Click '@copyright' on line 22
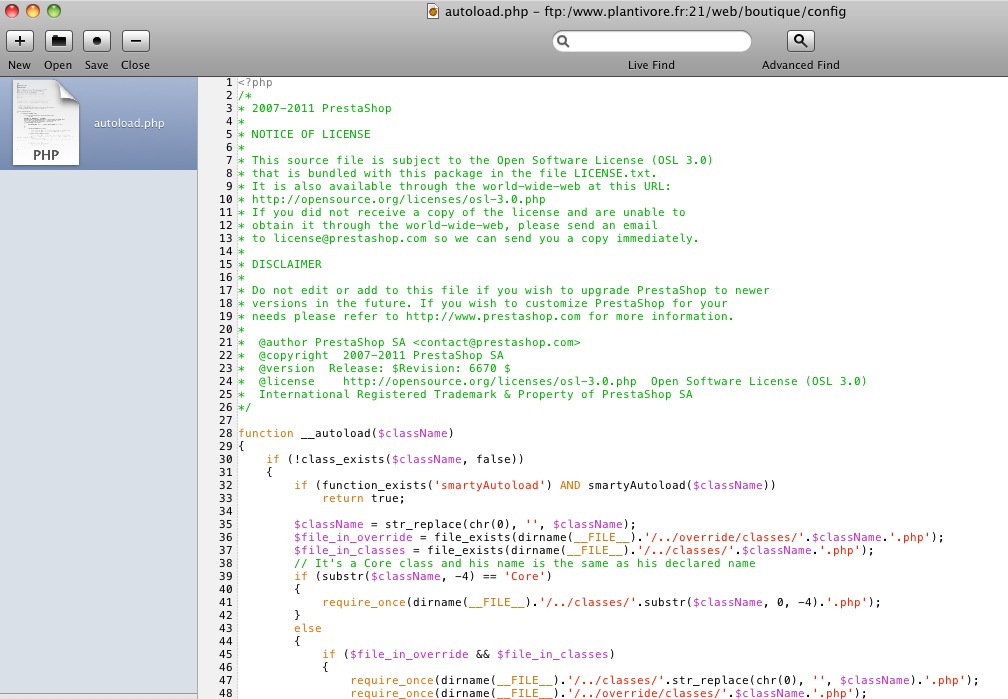Viewport: 1008px width, 699px height. pyautogui.click(x=293, y=356)
